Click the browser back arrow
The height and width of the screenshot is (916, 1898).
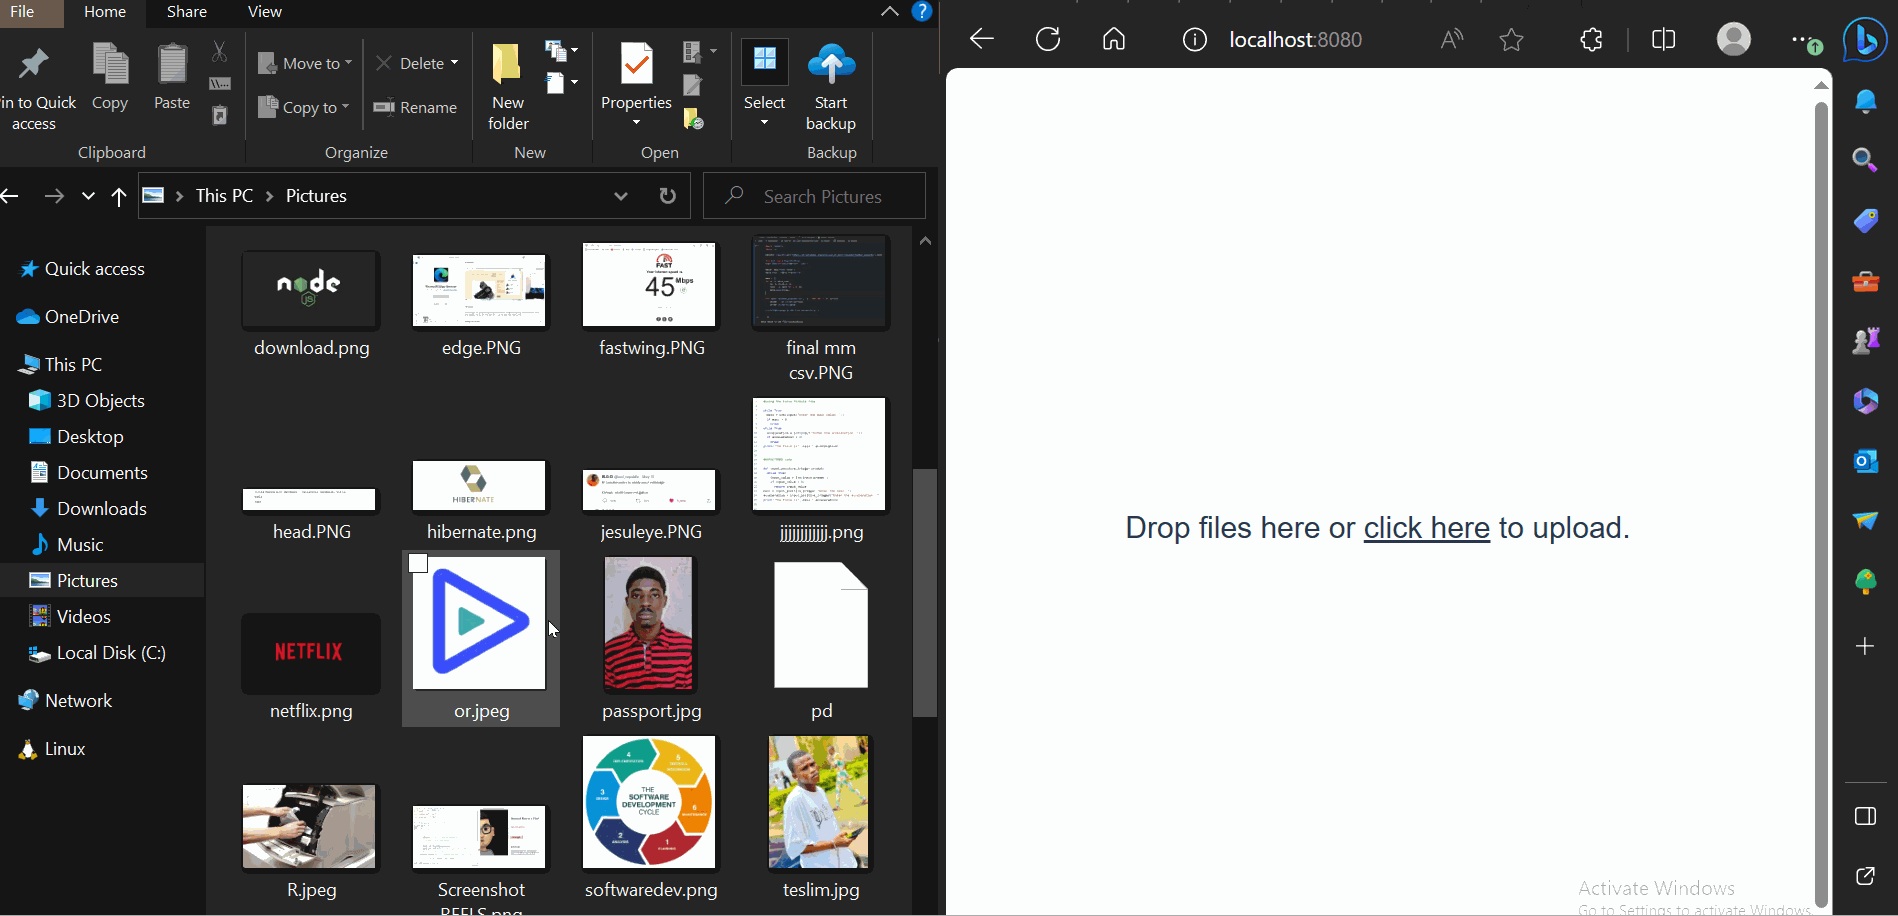(x=982, y=39)
